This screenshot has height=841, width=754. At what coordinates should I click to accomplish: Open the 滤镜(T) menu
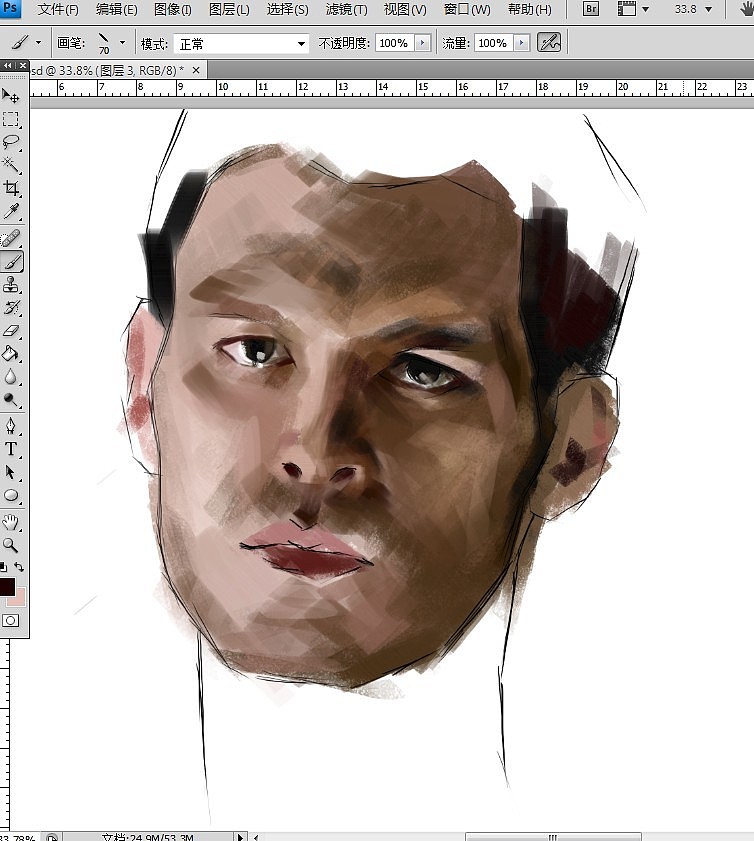pyautogui.click(x=346, y=10)
